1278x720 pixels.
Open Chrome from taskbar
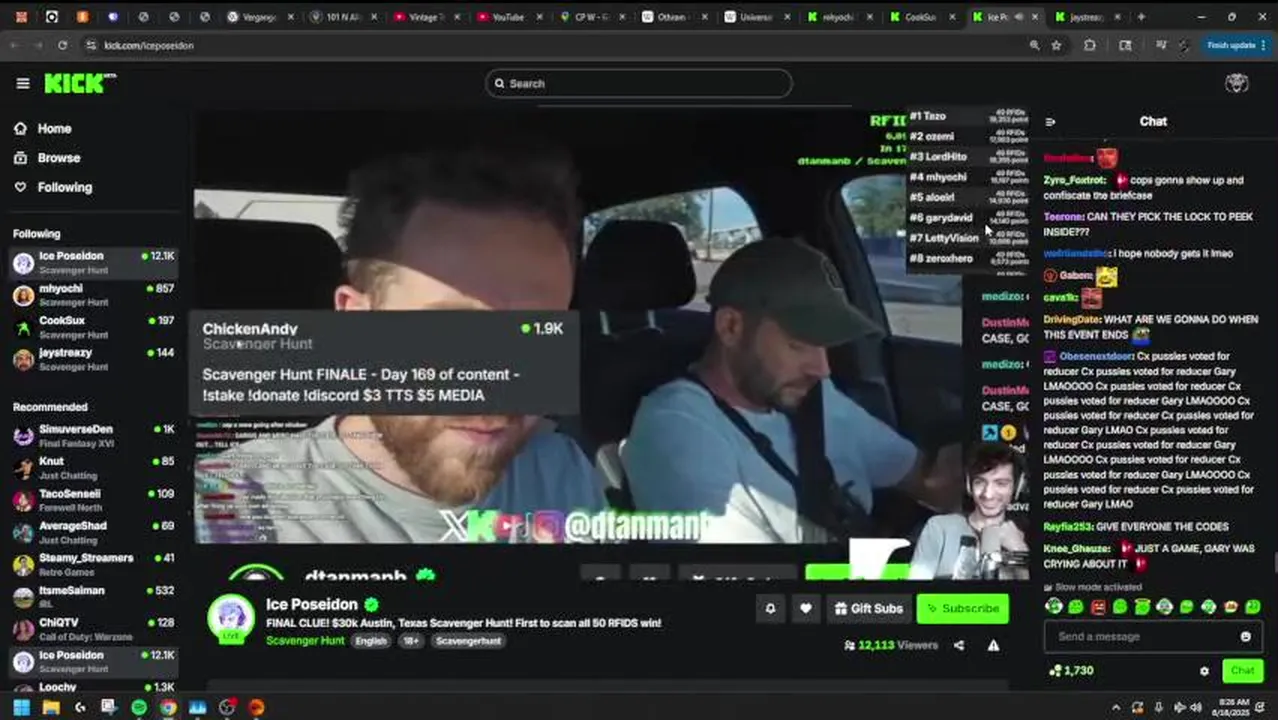tap(168, 708)
